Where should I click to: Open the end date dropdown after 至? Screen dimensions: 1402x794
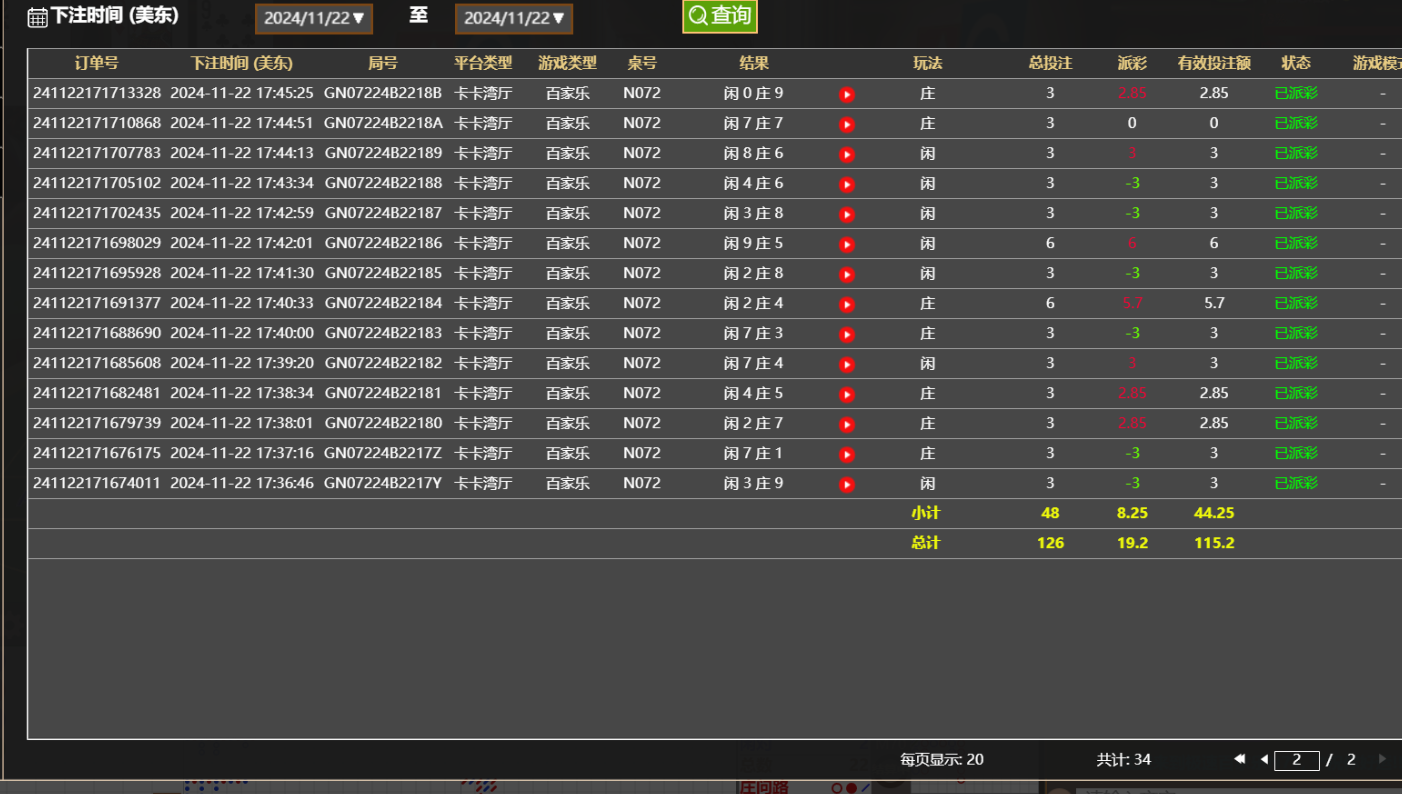pos(514,18)
